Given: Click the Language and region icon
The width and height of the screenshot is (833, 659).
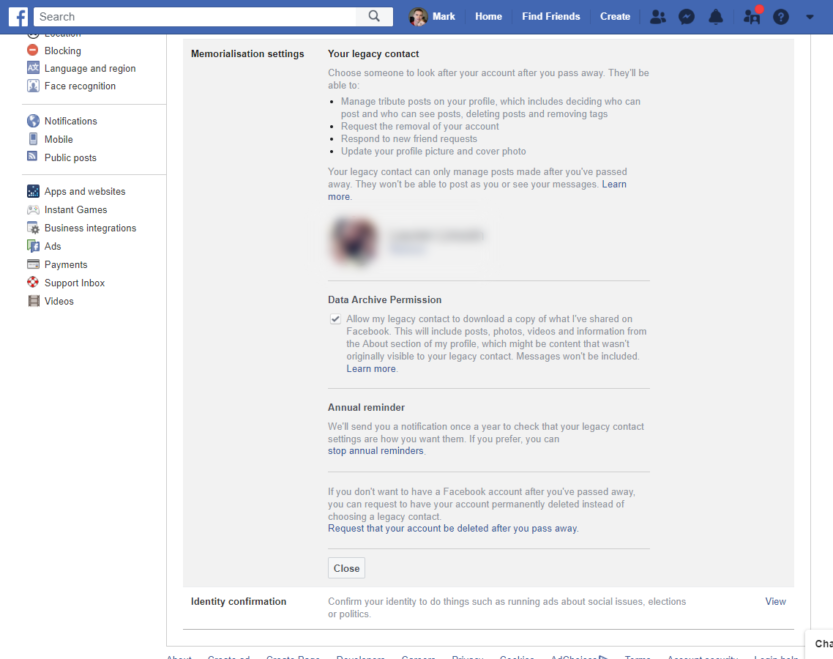Looking at the screenshot, I should [x=33, y=67].
